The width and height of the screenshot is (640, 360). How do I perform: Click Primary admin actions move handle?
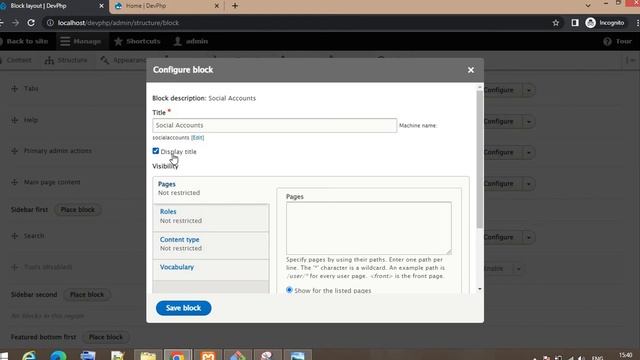tap(15, 151)
